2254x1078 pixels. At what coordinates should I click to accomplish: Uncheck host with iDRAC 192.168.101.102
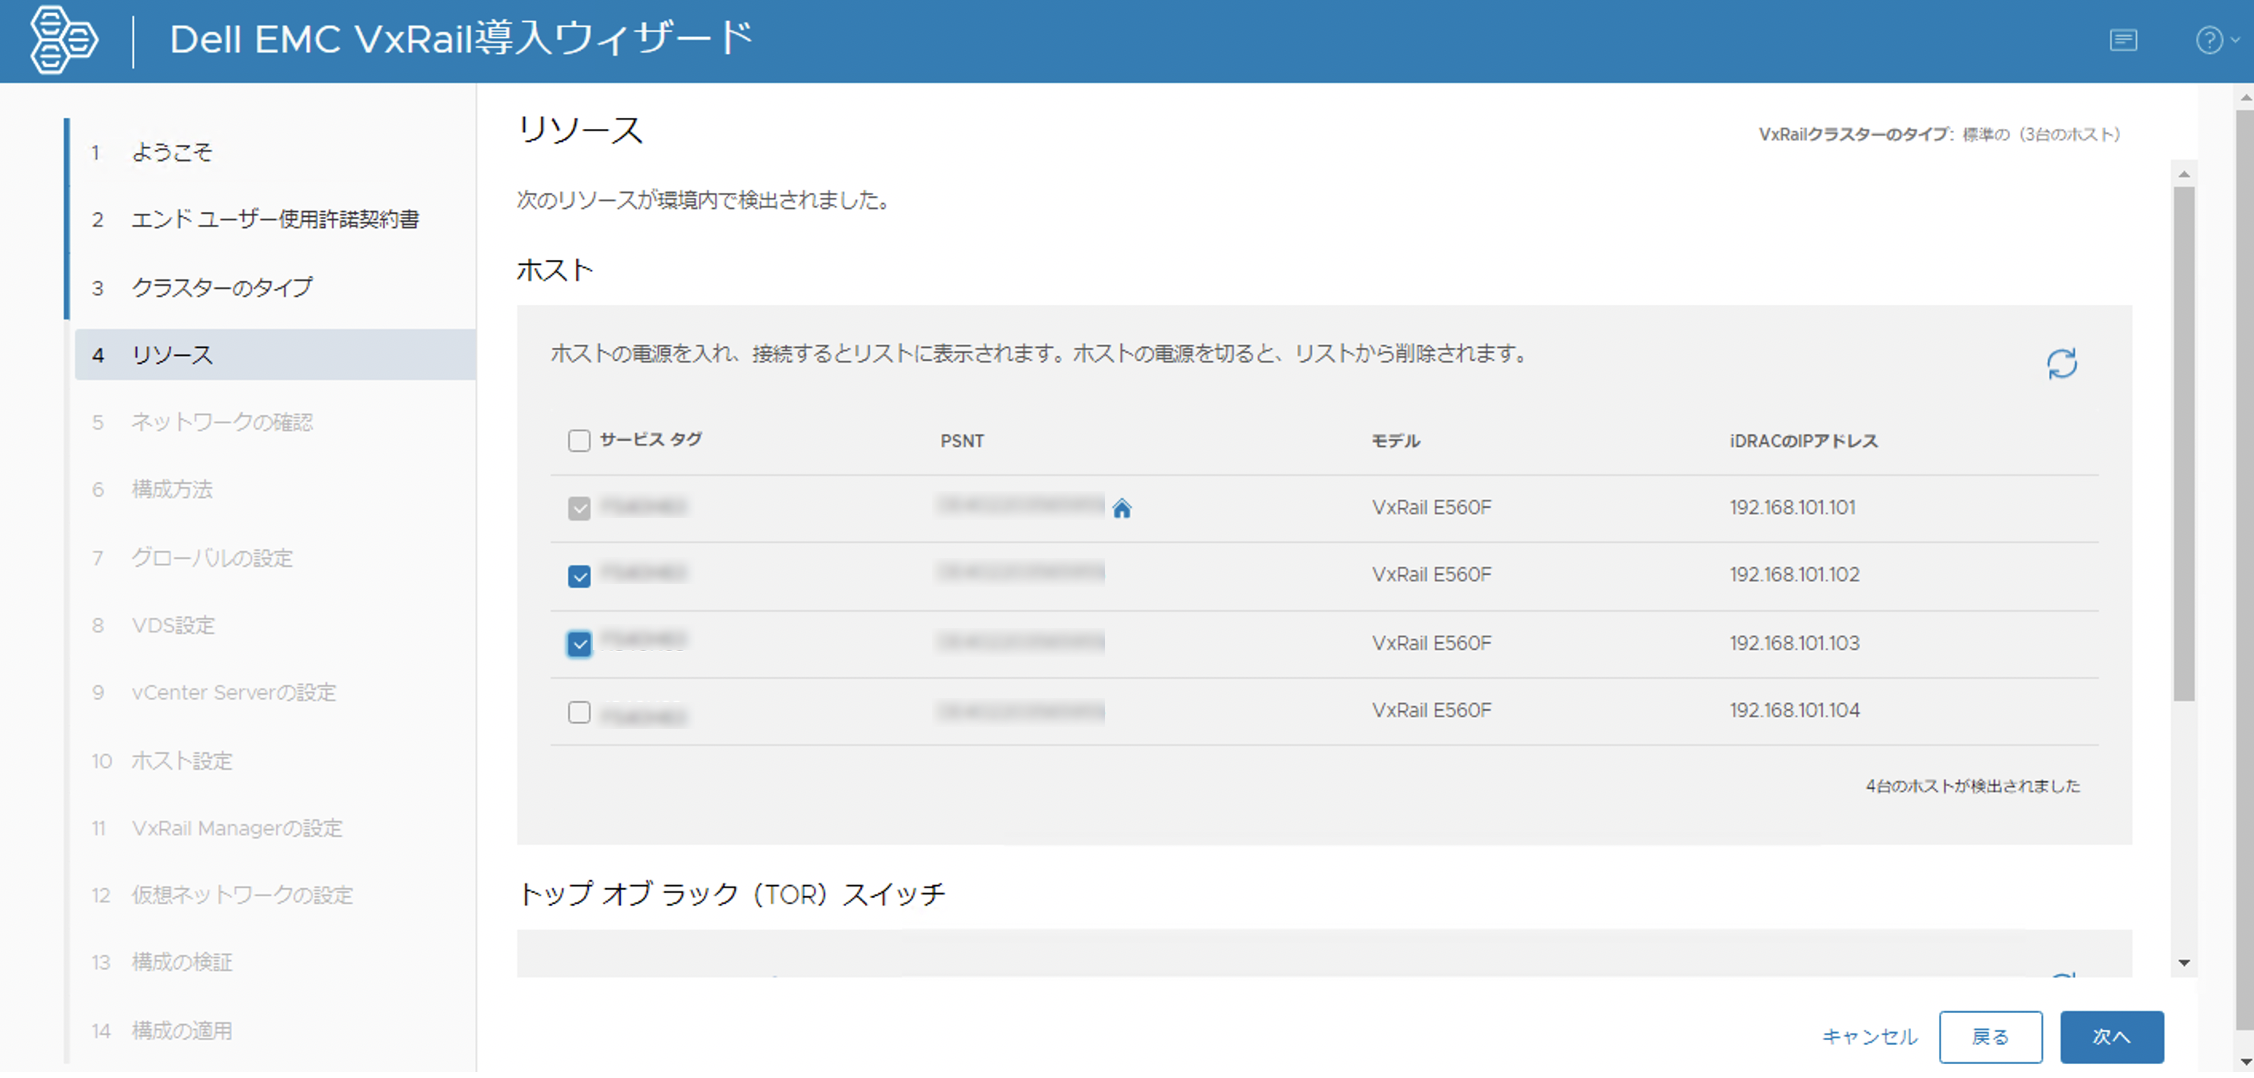click(x=579, y=577)
